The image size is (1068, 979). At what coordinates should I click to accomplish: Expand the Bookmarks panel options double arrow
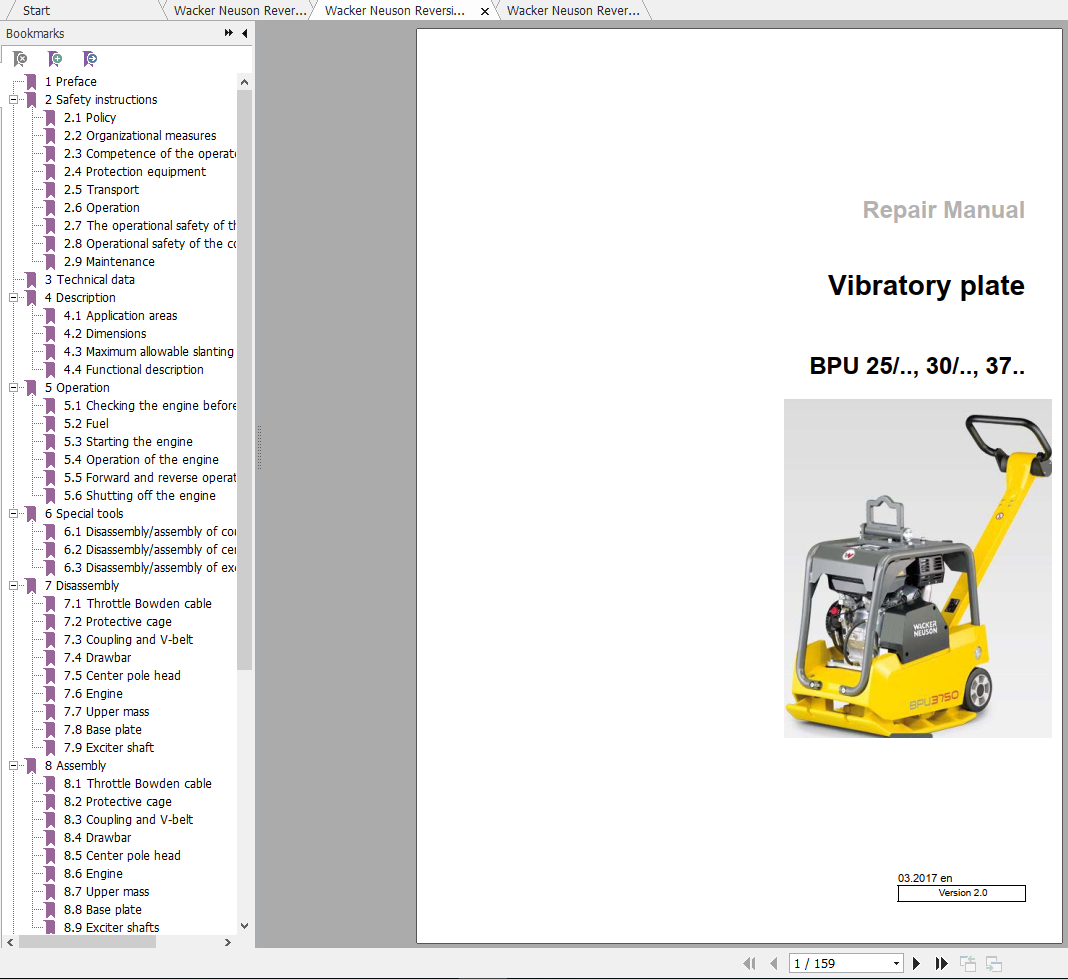pyautogui.click(x=229, y=33)
